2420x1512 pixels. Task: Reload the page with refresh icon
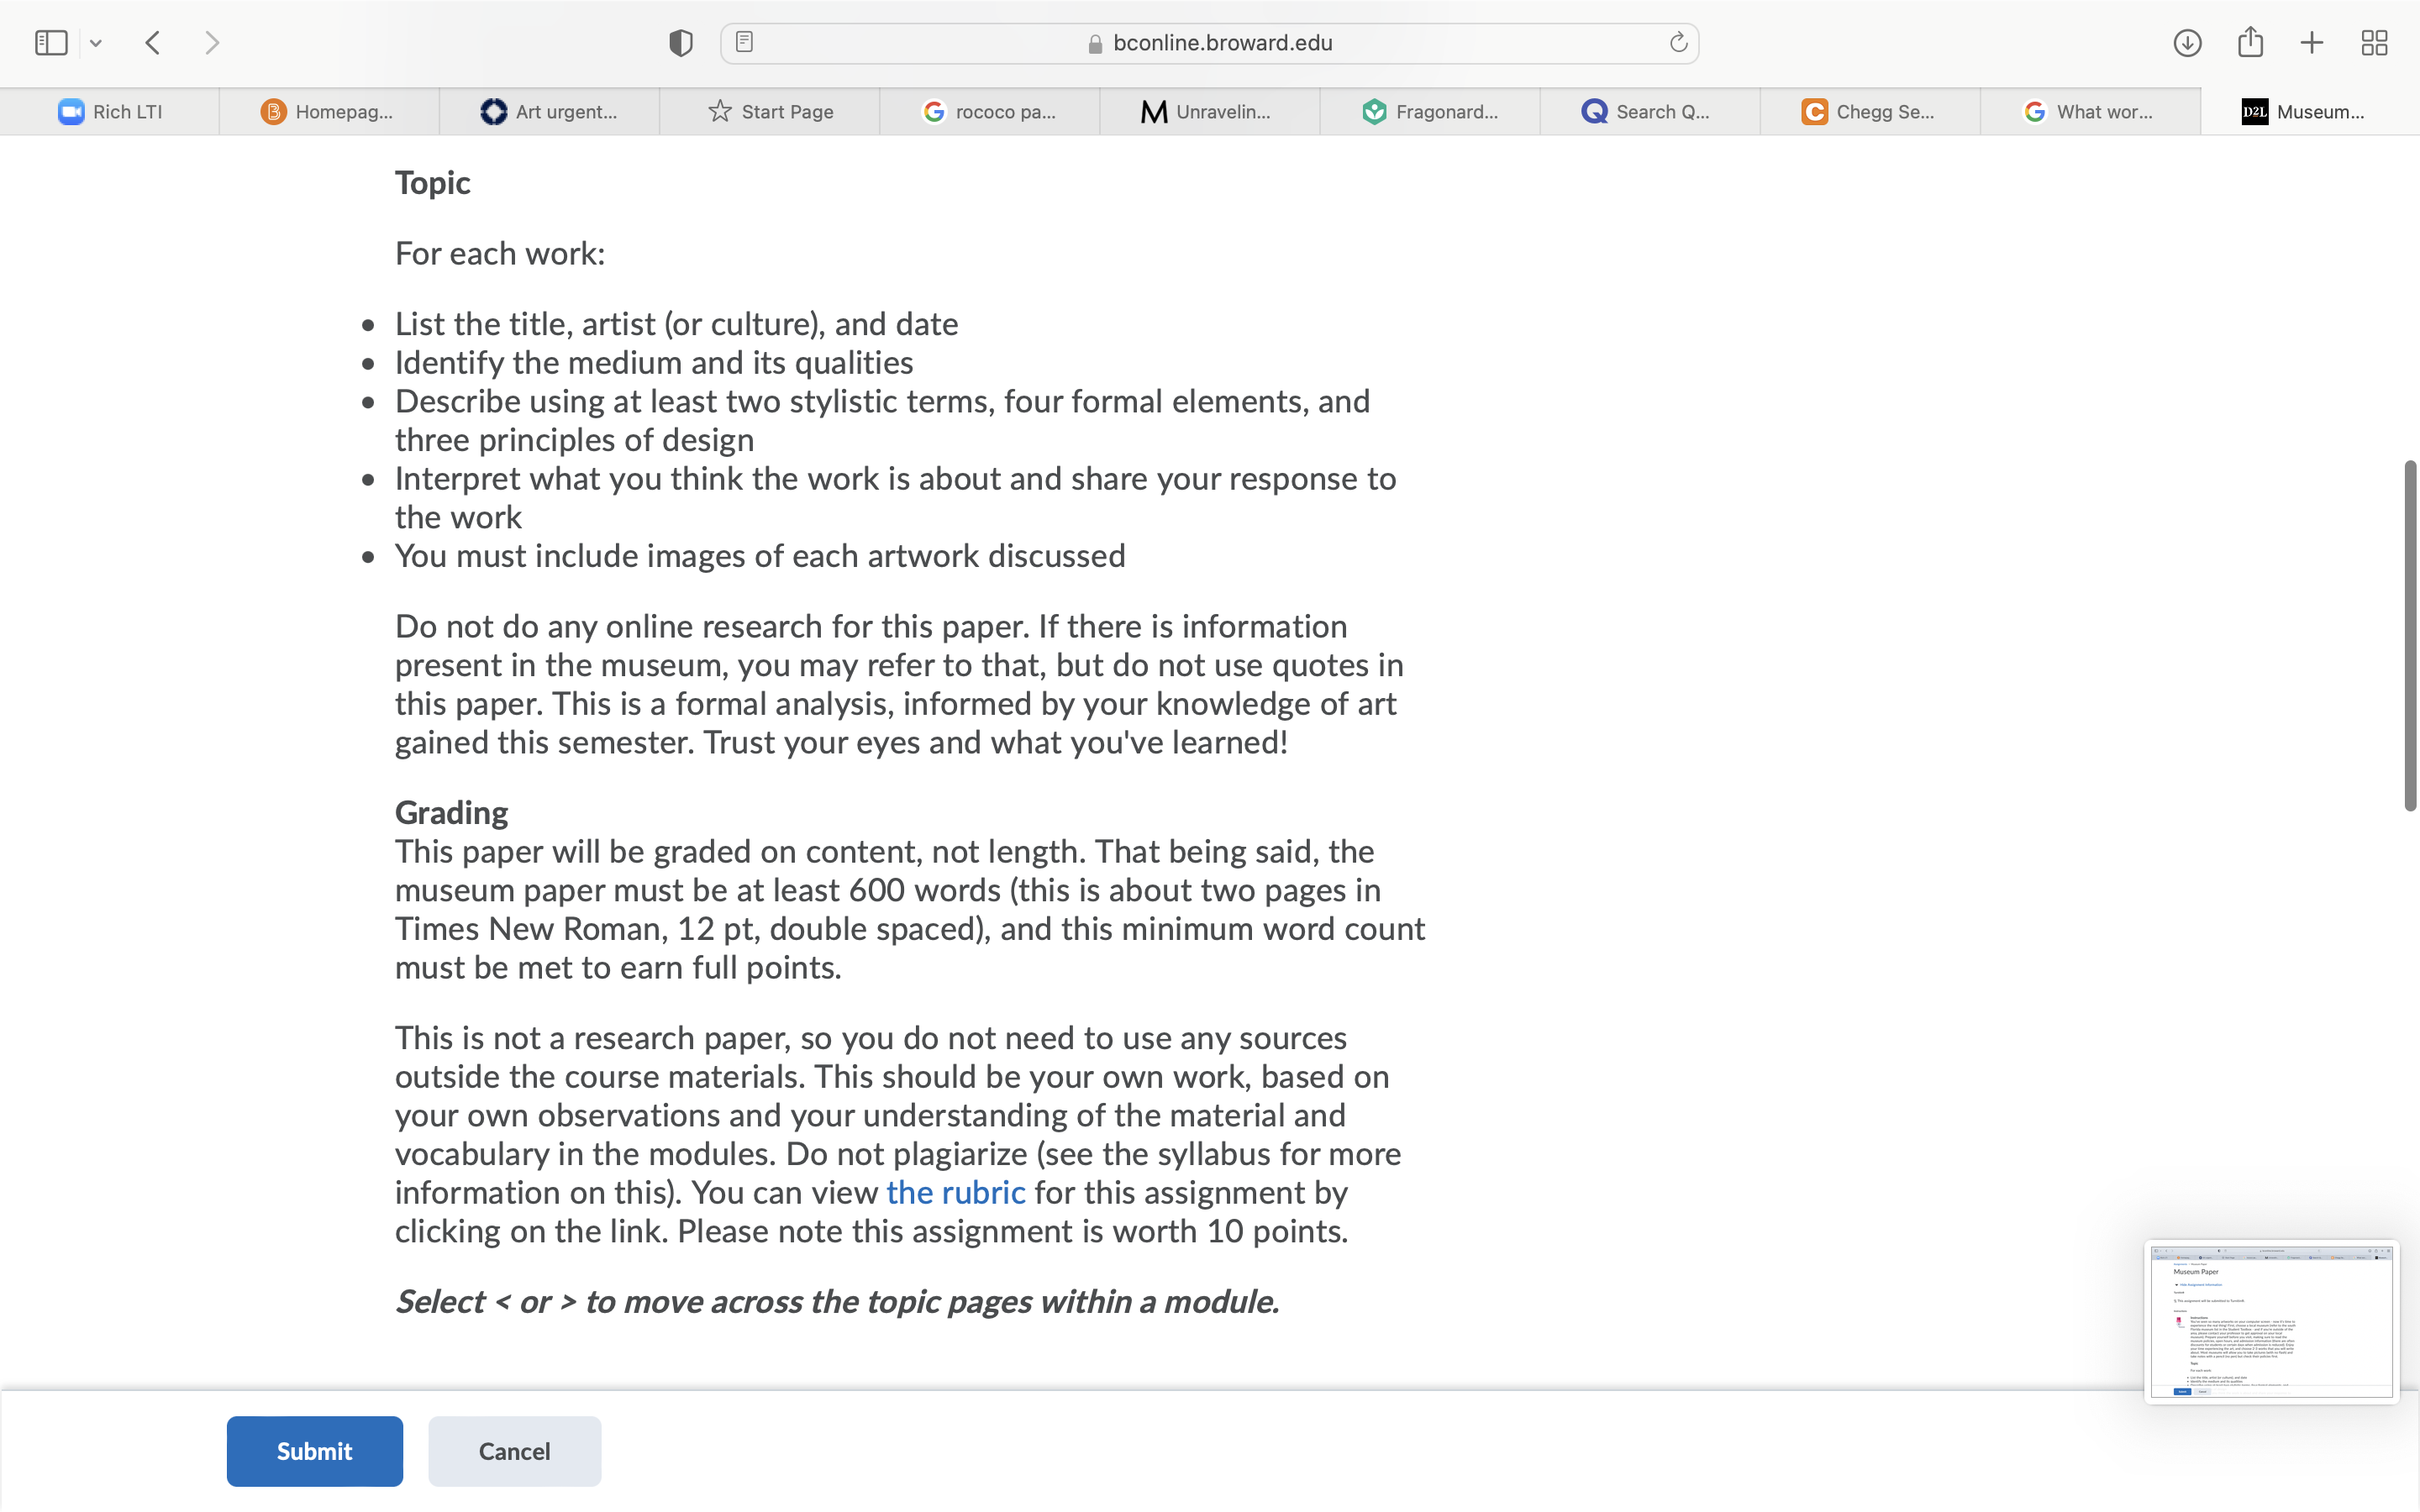tap(1678, 42)
